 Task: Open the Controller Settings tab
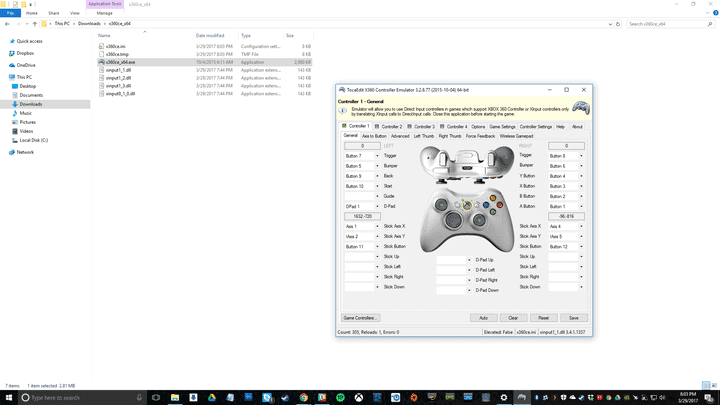[x=535, y=127]
